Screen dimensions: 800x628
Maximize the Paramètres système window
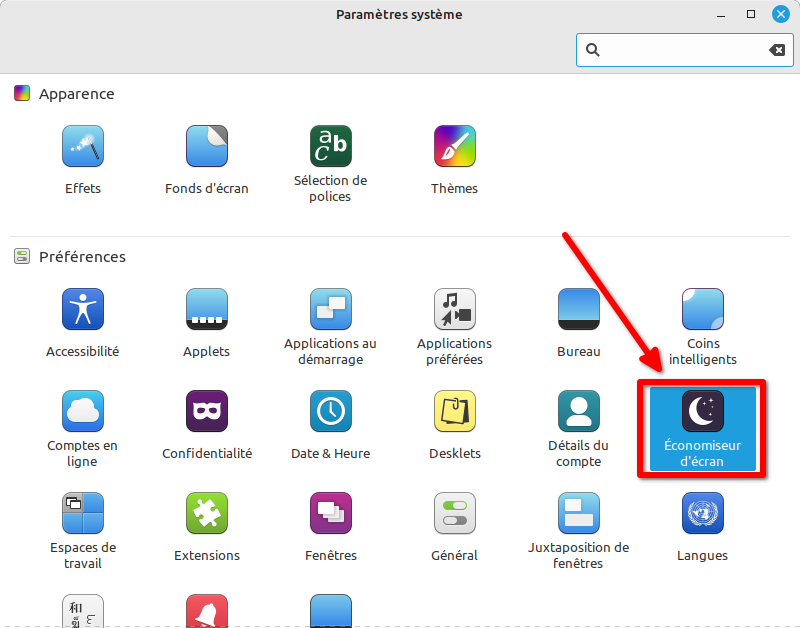coord(751,15)
